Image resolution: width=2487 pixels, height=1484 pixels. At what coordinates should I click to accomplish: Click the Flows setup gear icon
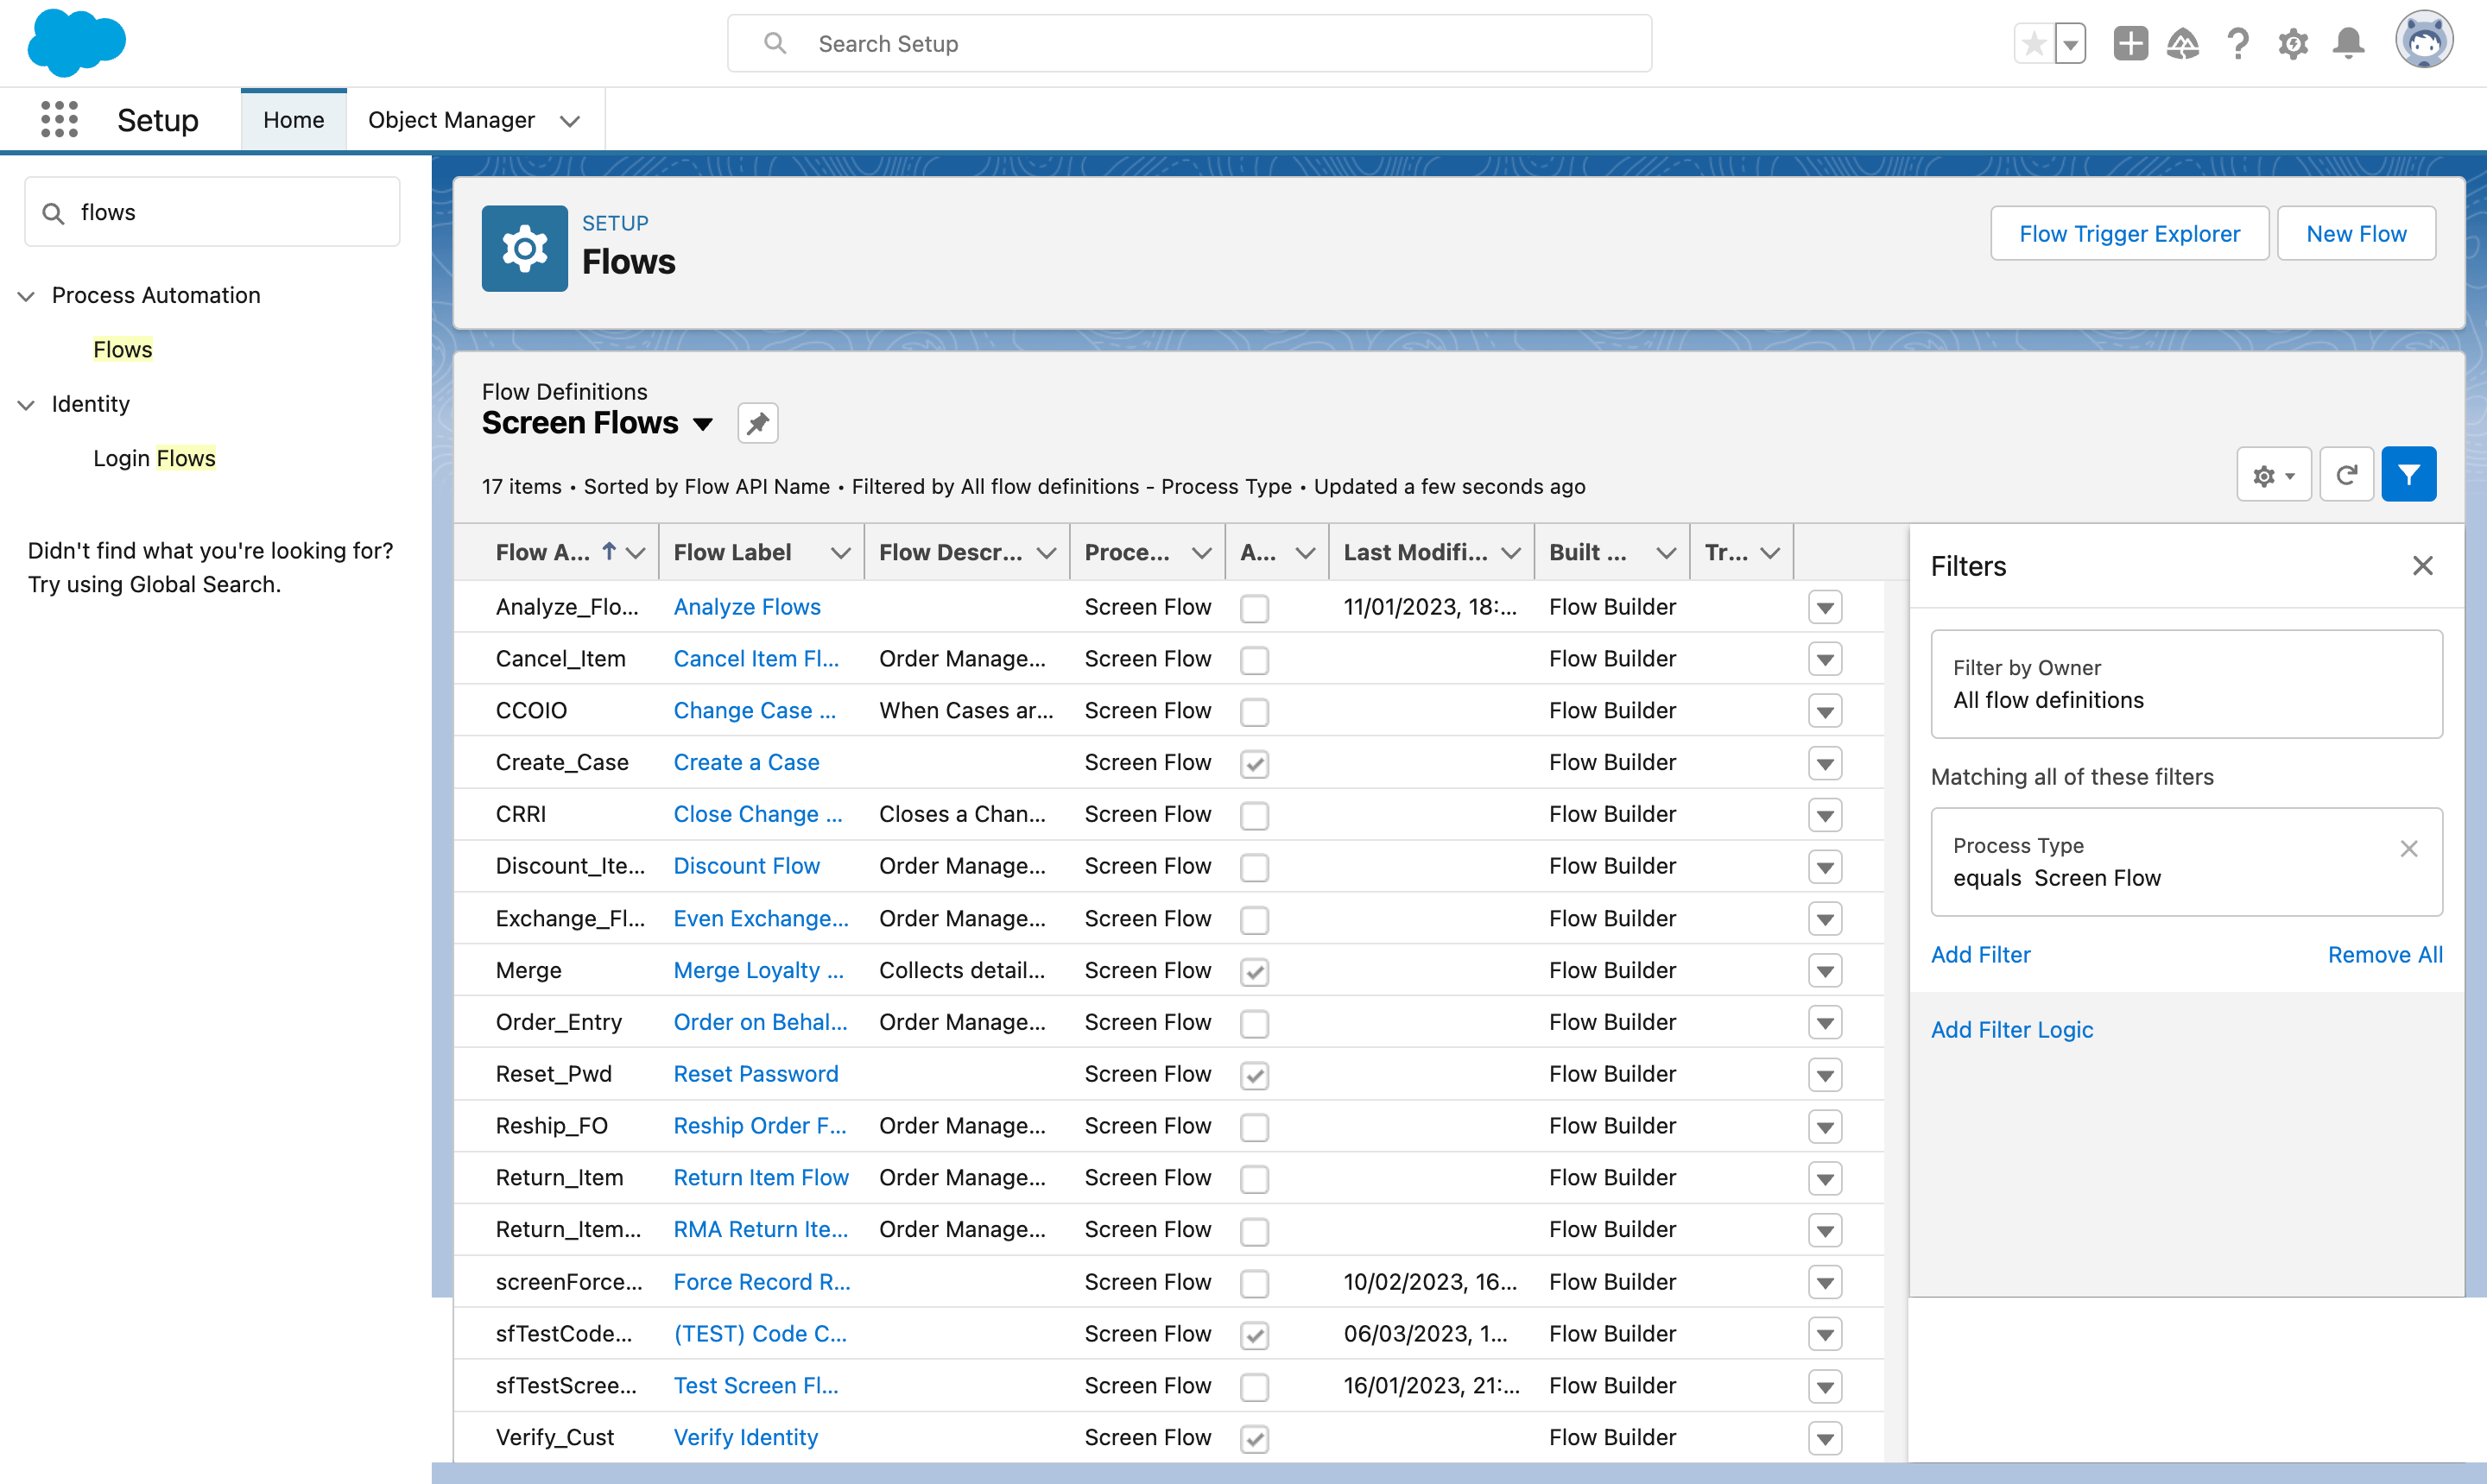(524, 248)
